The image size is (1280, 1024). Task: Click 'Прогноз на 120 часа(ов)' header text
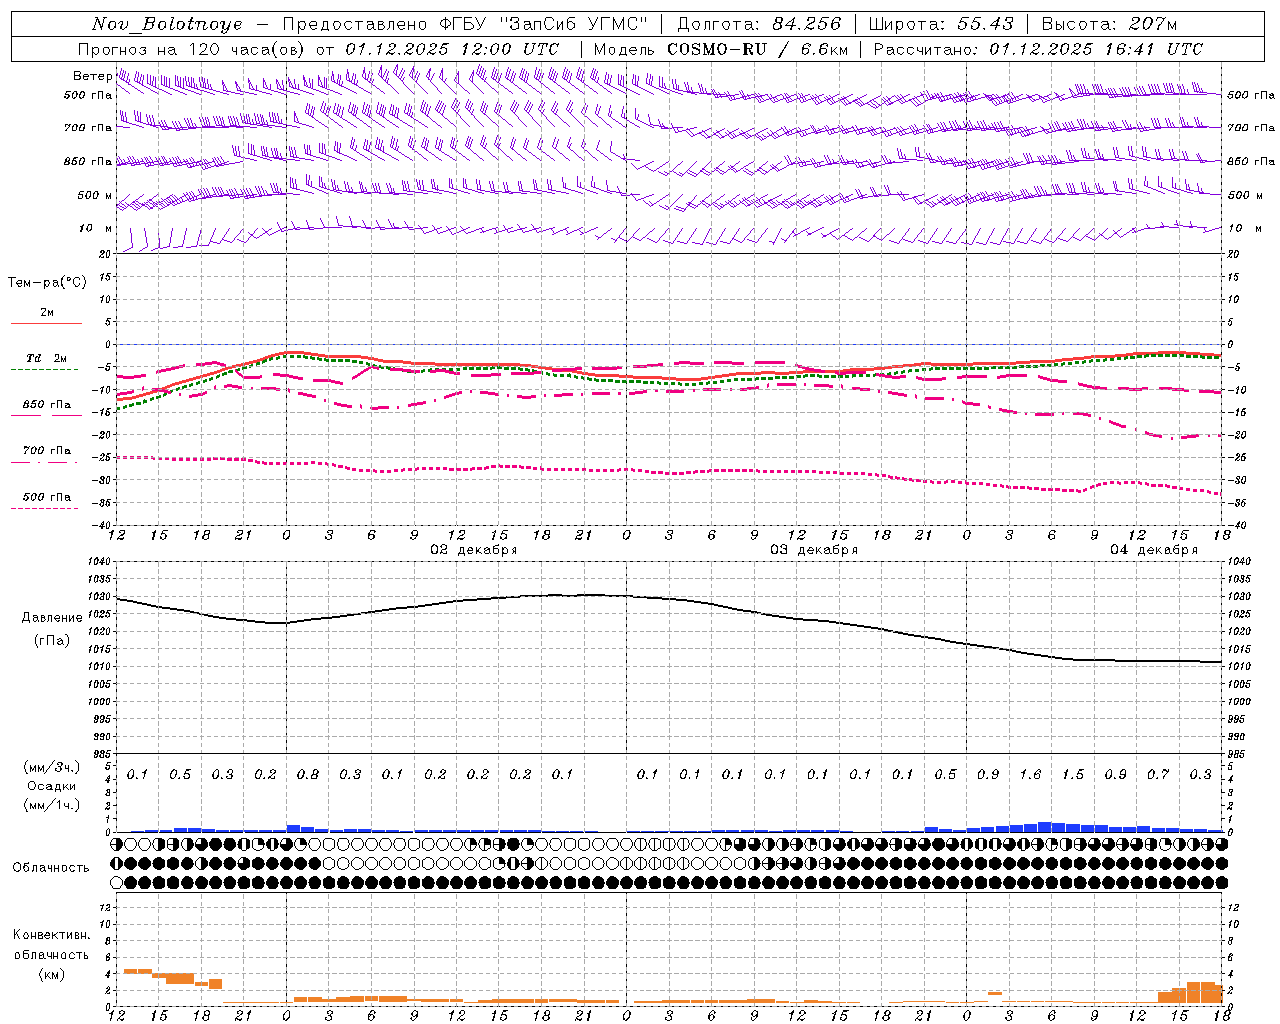click(x=192, y=49)
